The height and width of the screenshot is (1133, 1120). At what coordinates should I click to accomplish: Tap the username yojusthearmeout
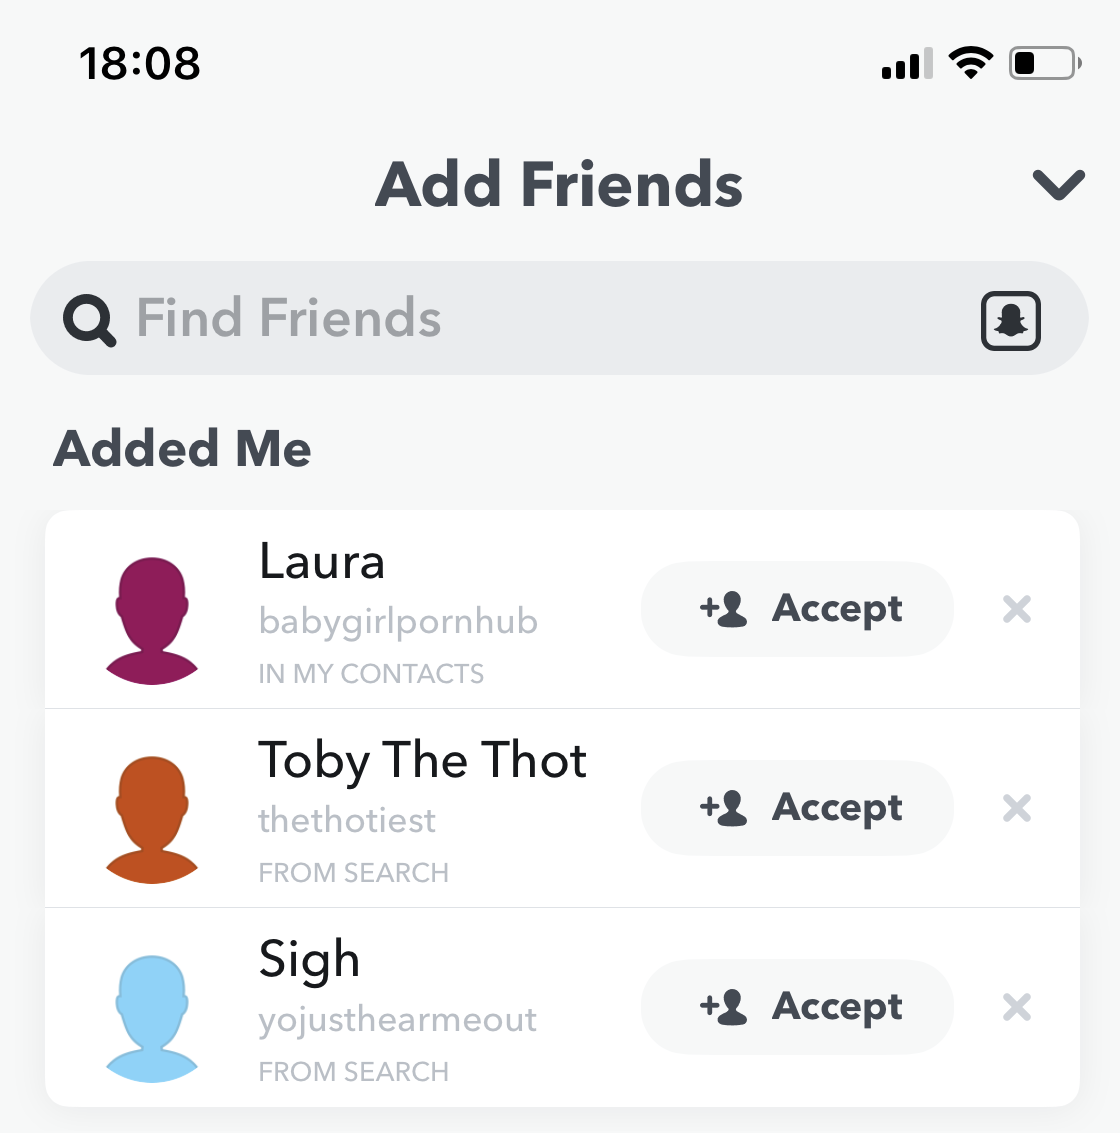coord(397,1020)
